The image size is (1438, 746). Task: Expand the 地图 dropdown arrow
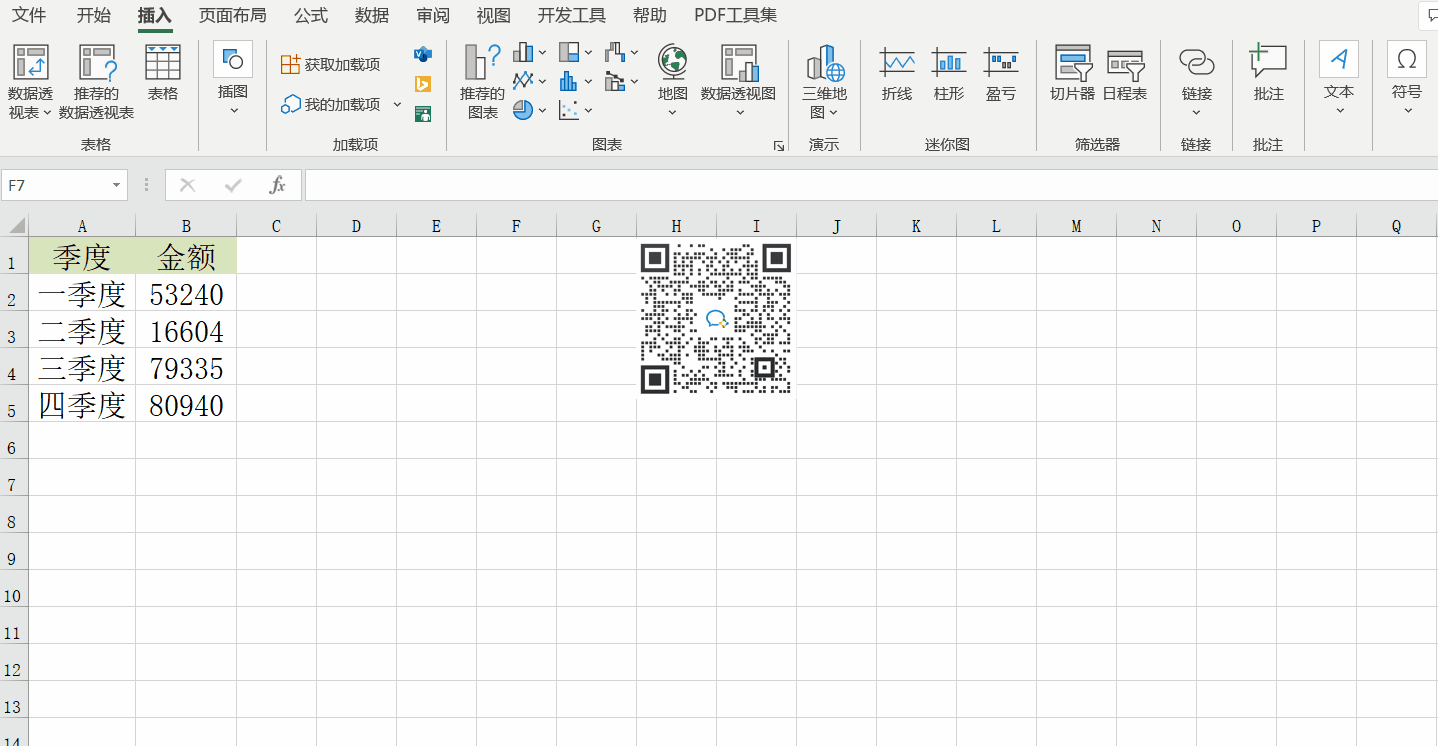(x=672, y=112)
